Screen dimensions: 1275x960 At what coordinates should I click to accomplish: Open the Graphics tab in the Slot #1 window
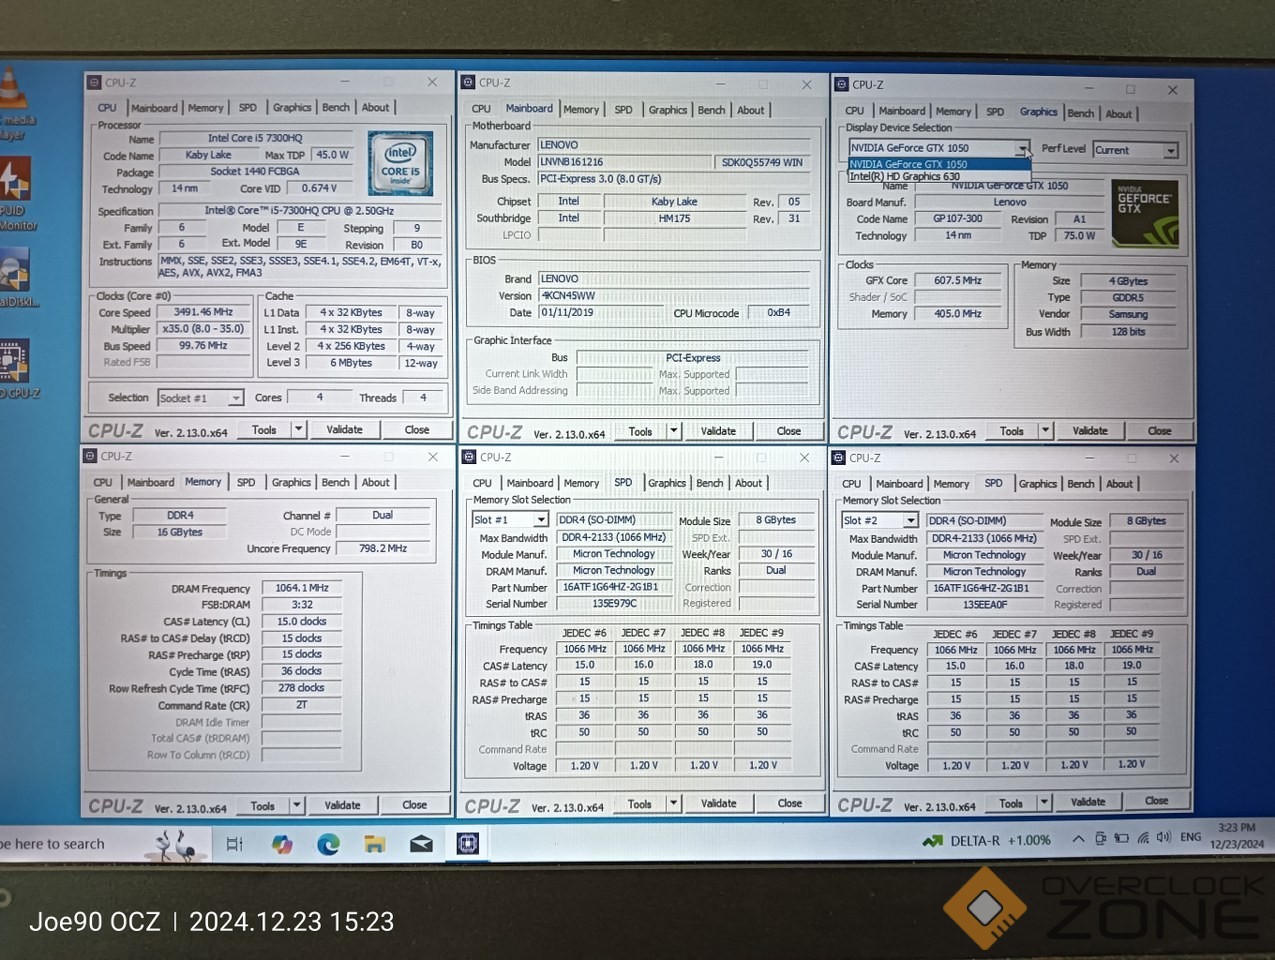point(667,483)
